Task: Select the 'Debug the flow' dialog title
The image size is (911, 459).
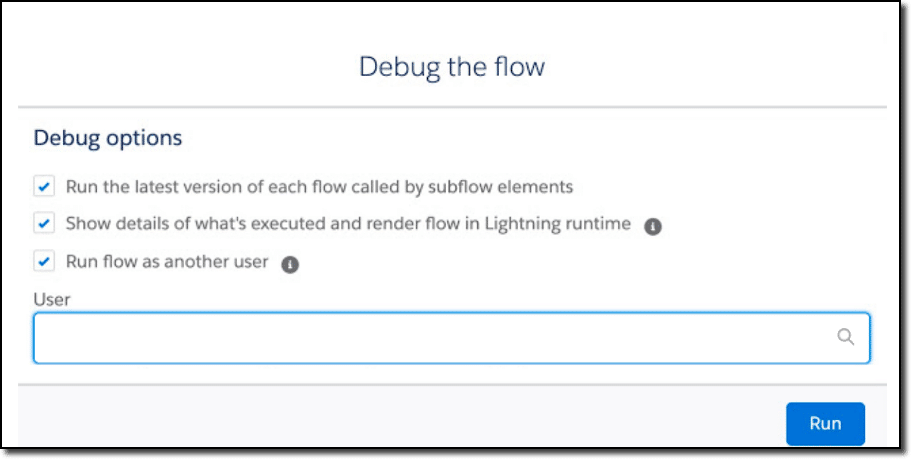Action: click(x=452, y=66)
